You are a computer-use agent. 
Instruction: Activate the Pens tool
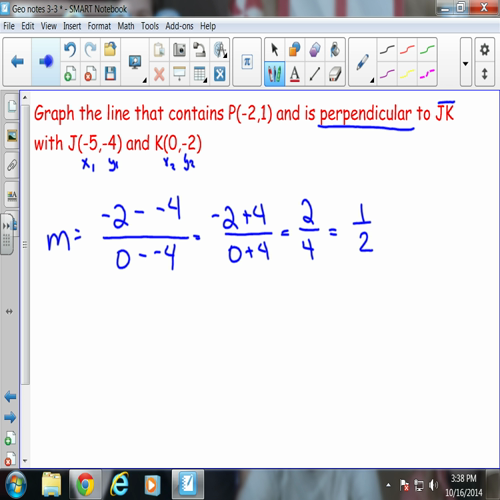coord(274,74)
